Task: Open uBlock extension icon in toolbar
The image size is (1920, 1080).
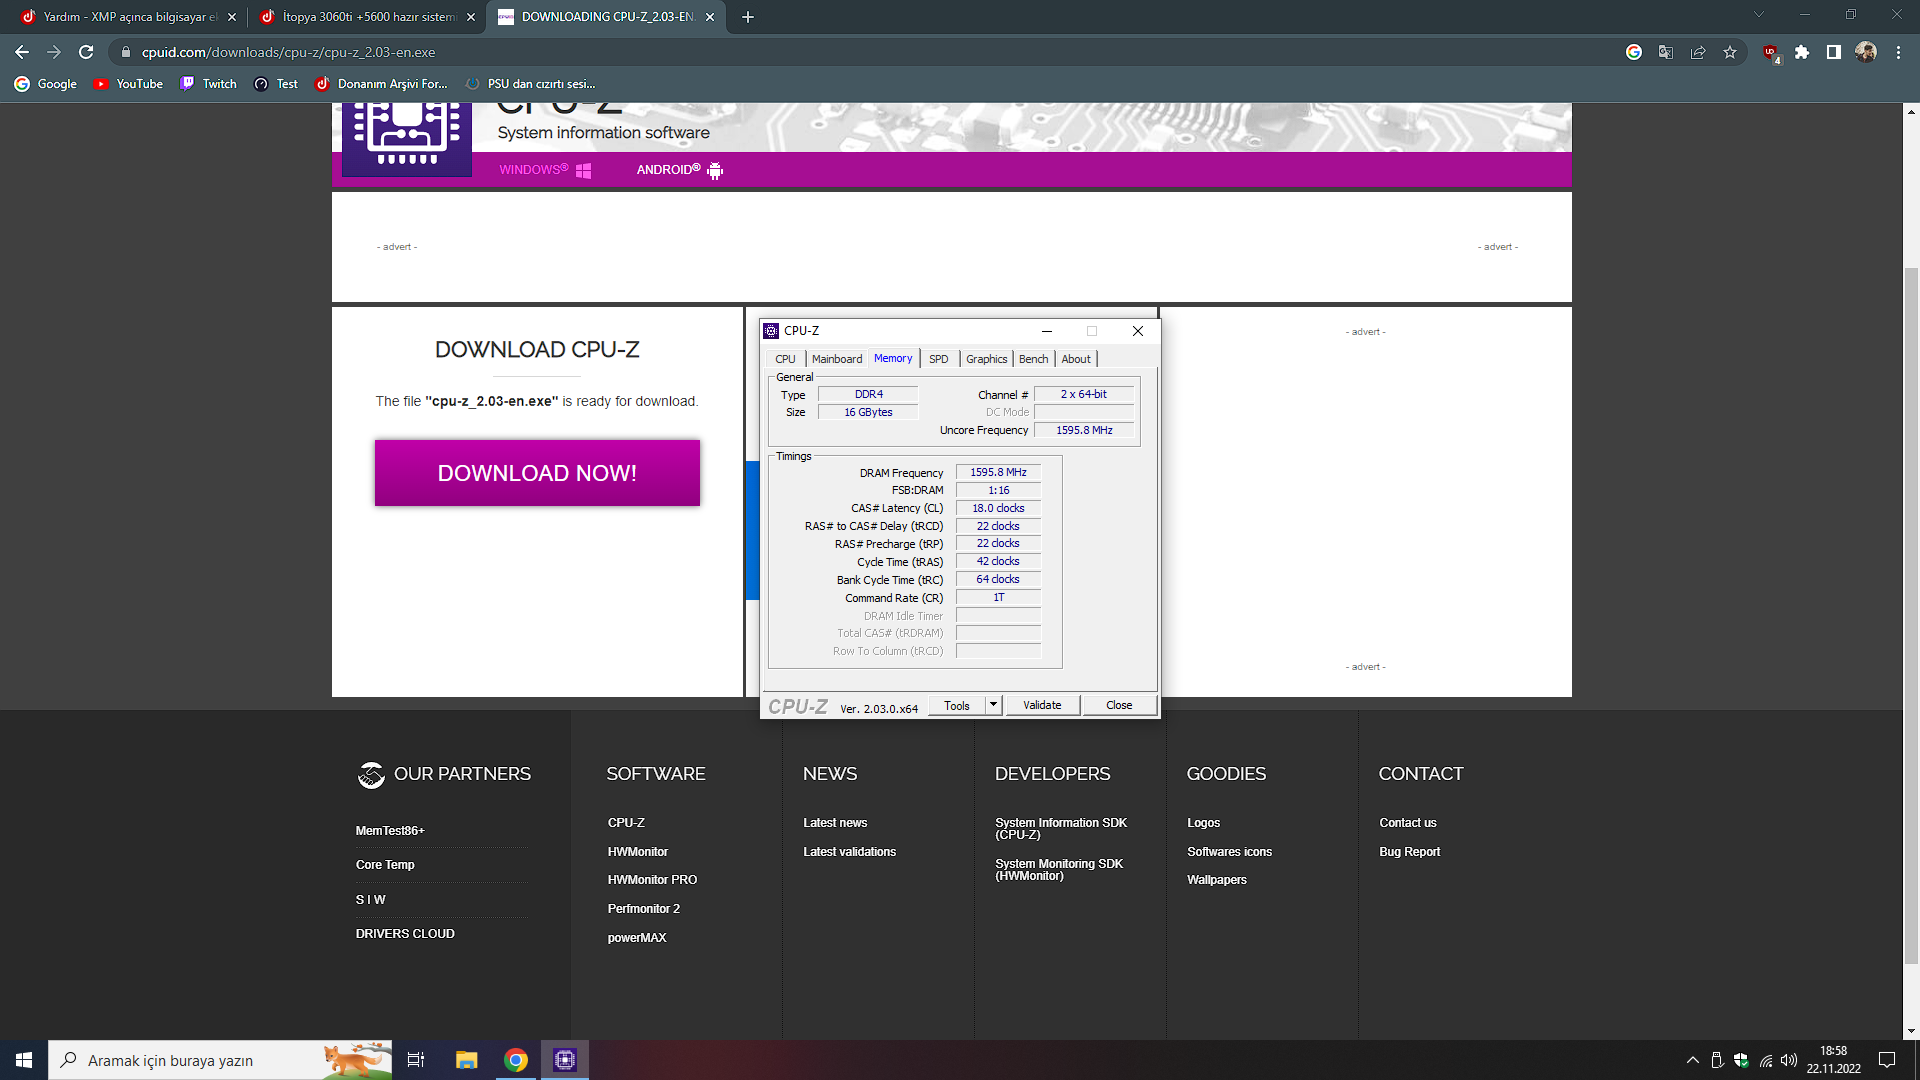Action: coord(1771,53)
